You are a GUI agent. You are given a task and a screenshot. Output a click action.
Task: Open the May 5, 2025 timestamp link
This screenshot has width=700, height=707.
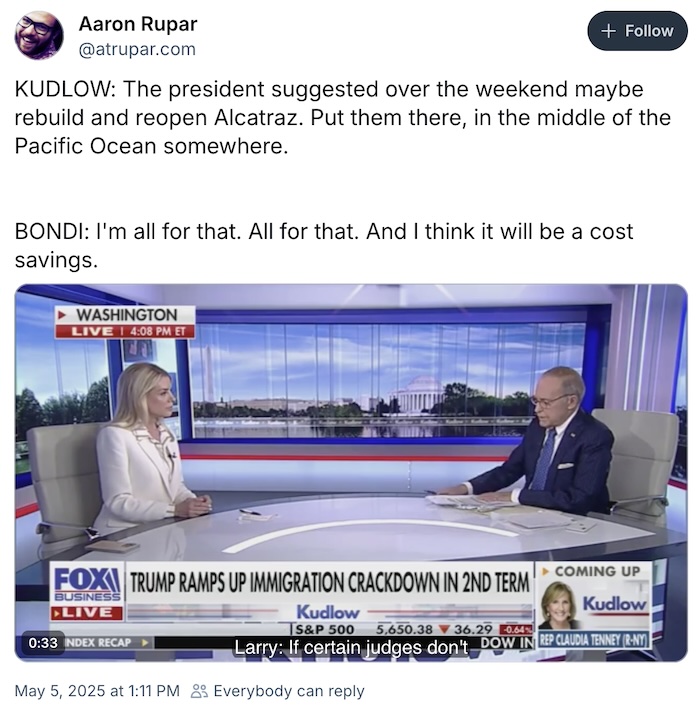tap(97, 691)
